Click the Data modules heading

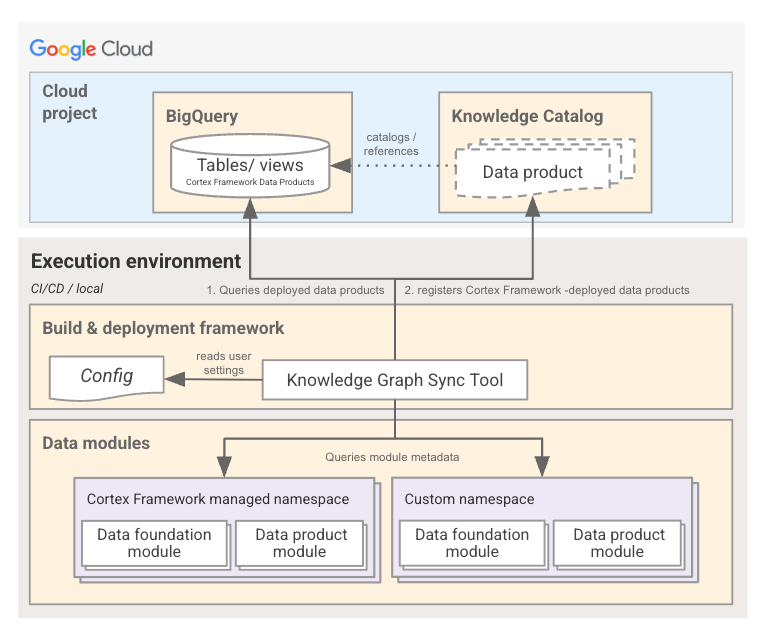(96, 443)
